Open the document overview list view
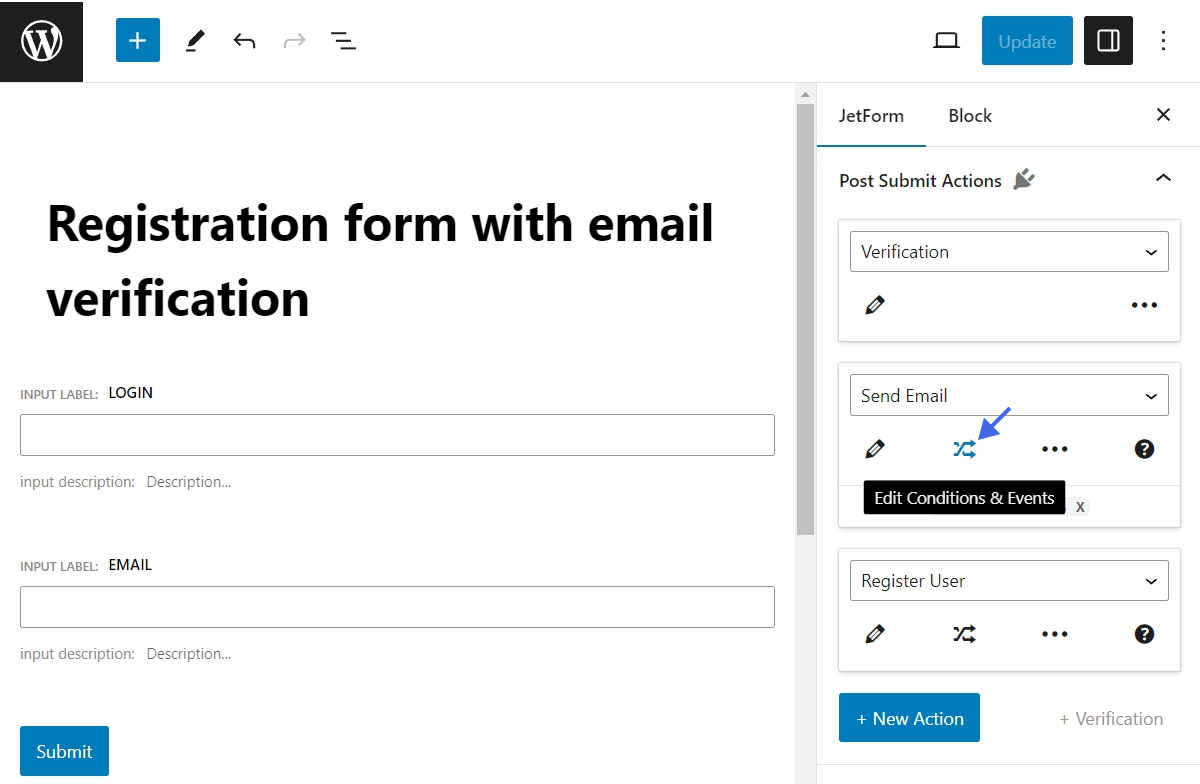The image size is (1200, 784). coord(343,40)
